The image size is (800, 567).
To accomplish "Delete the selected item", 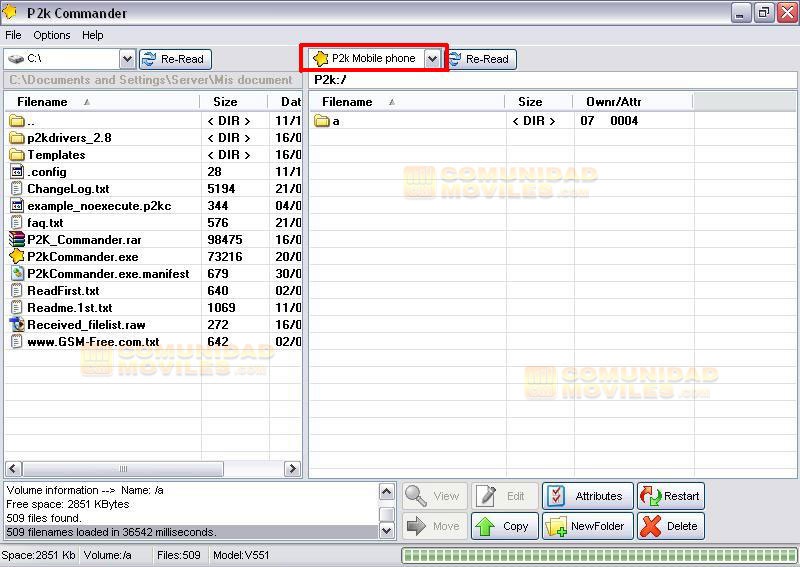I will [670, 526].
